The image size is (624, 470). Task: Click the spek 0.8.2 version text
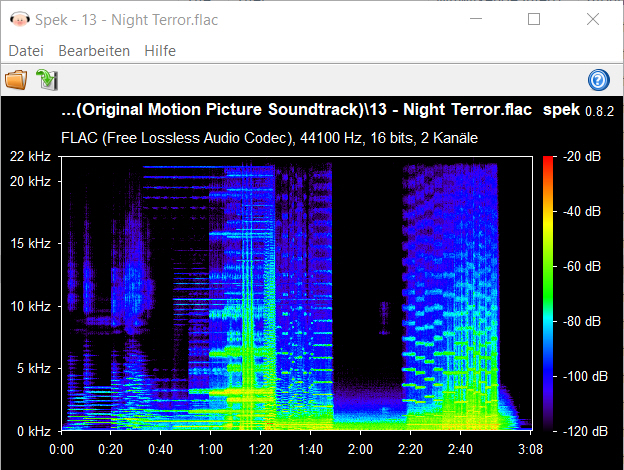pos(579,110)
